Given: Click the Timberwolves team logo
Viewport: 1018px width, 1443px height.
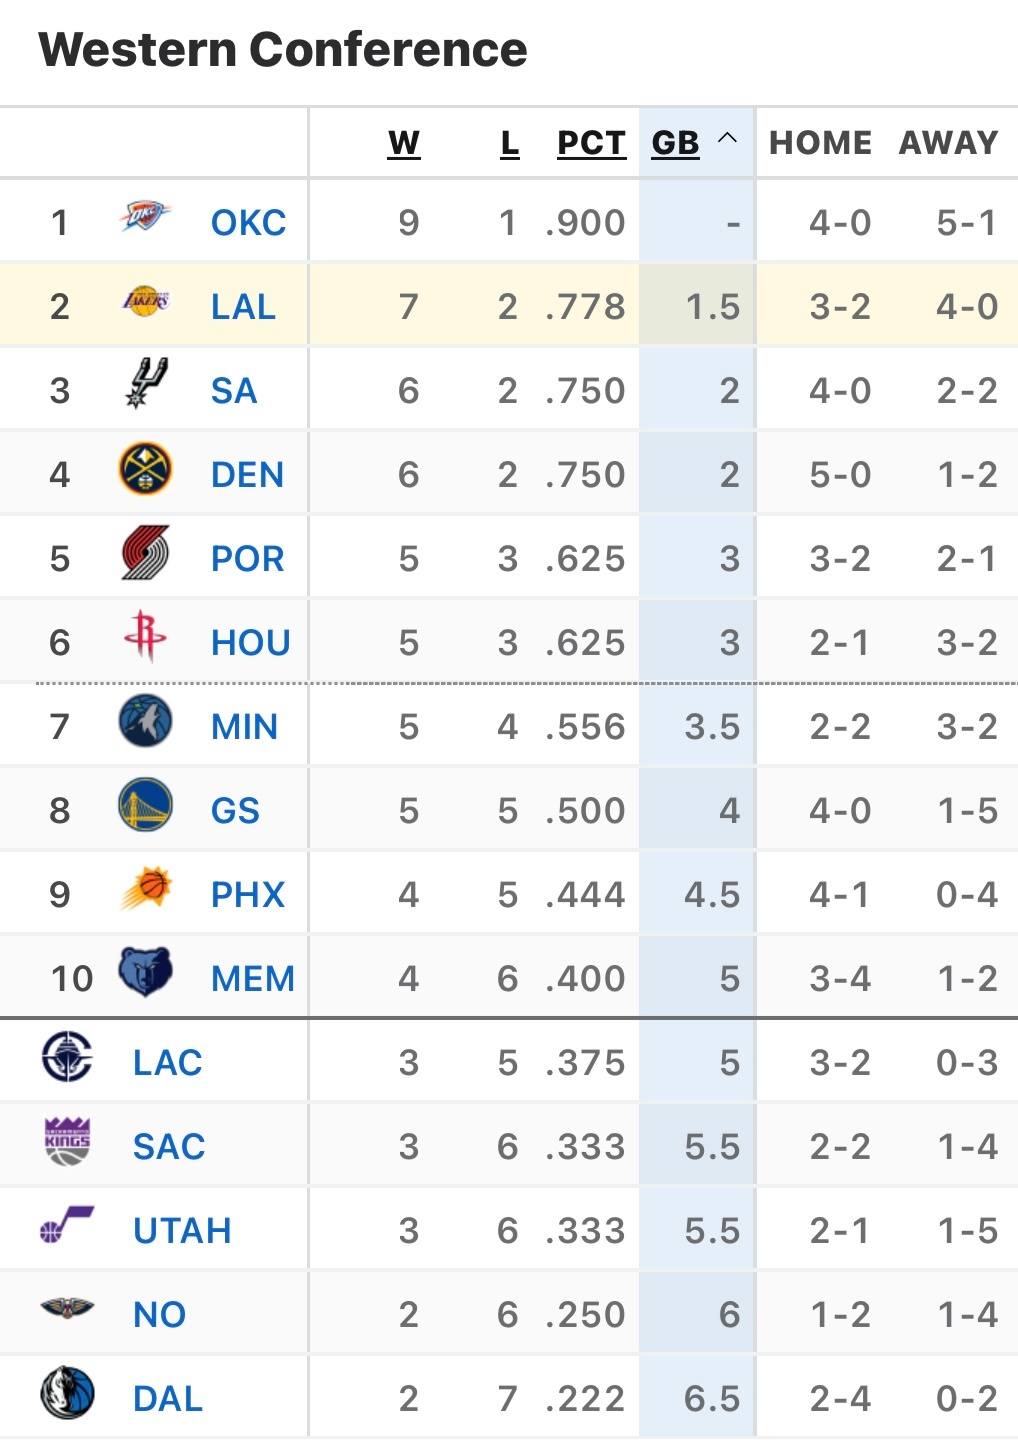Looking at the screenshot, I should point(145,722).
